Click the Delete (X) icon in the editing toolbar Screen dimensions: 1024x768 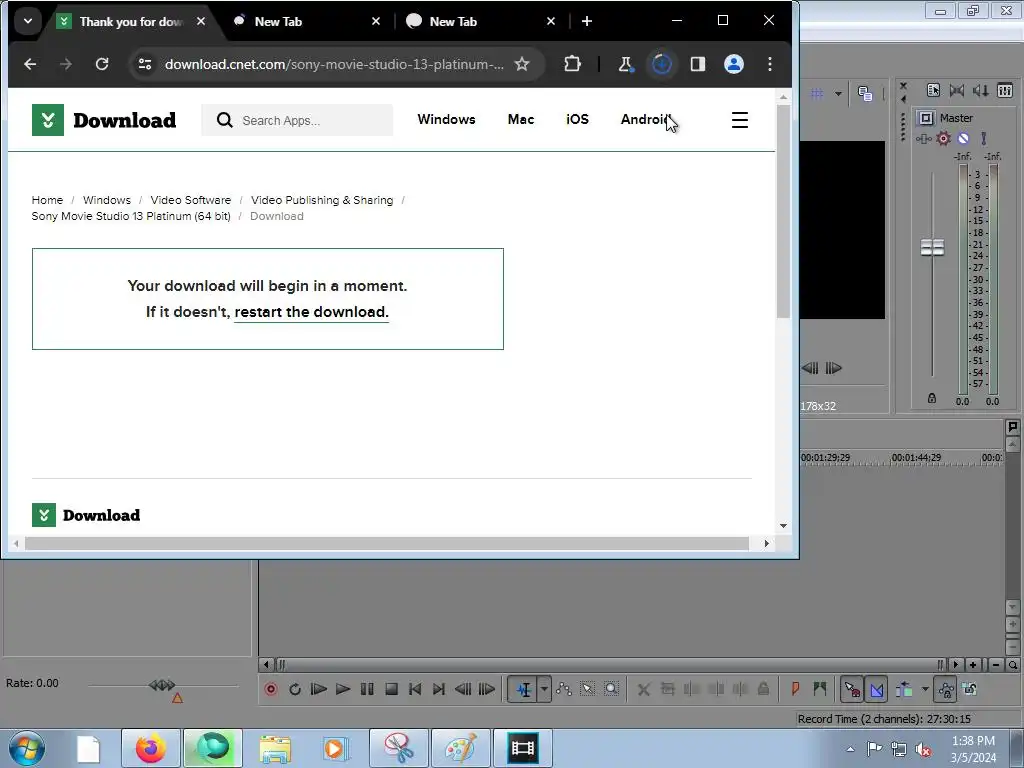click(643, 689)
